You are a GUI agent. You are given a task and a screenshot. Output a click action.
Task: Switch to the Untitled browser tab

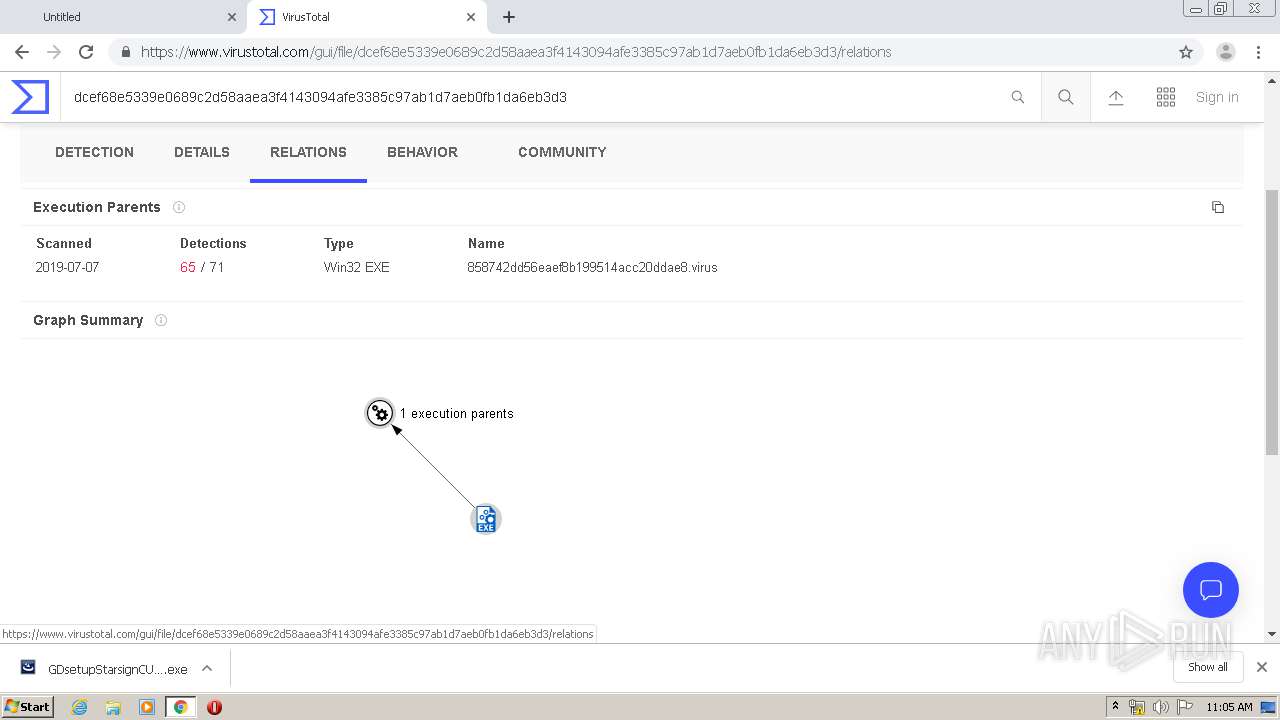(x=125, y=17)
